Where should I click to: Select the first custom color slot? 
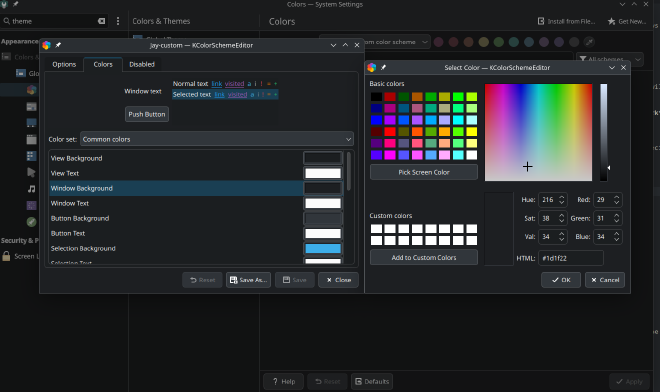(x=376, y=229)
